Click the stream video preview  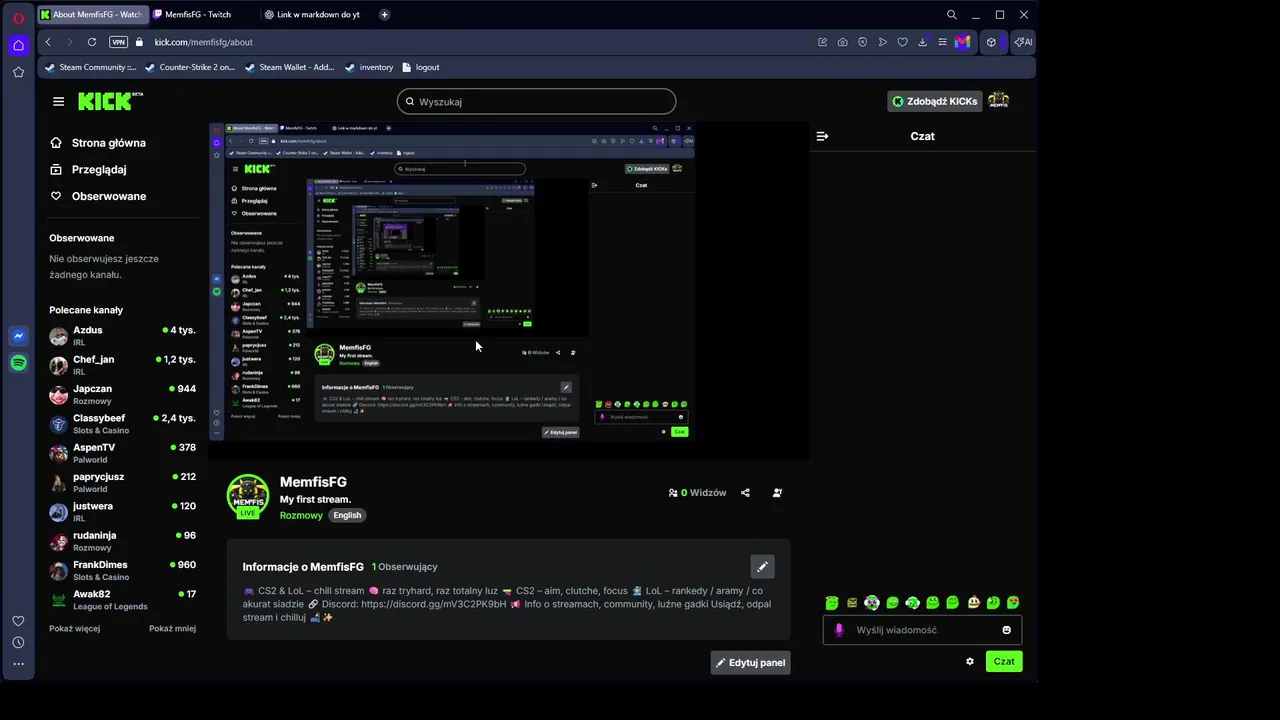pos(509,290)
